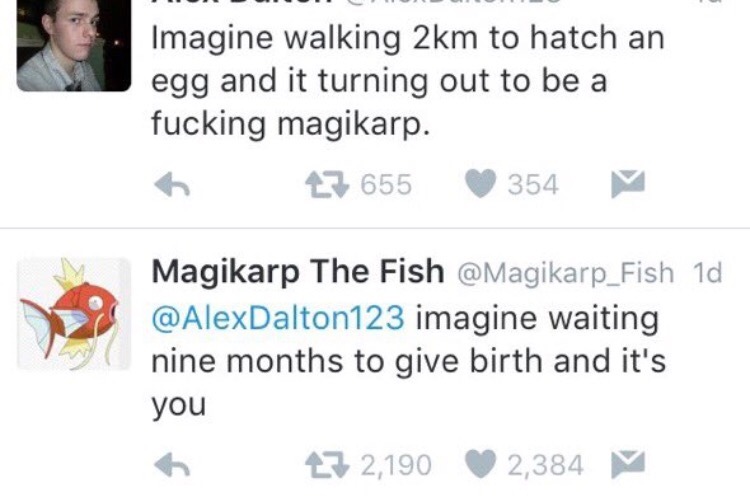The width and height of the screenshot is (750, 496).
Task: Visit the @Magikarp_Fish handle link
Action: 565,272
